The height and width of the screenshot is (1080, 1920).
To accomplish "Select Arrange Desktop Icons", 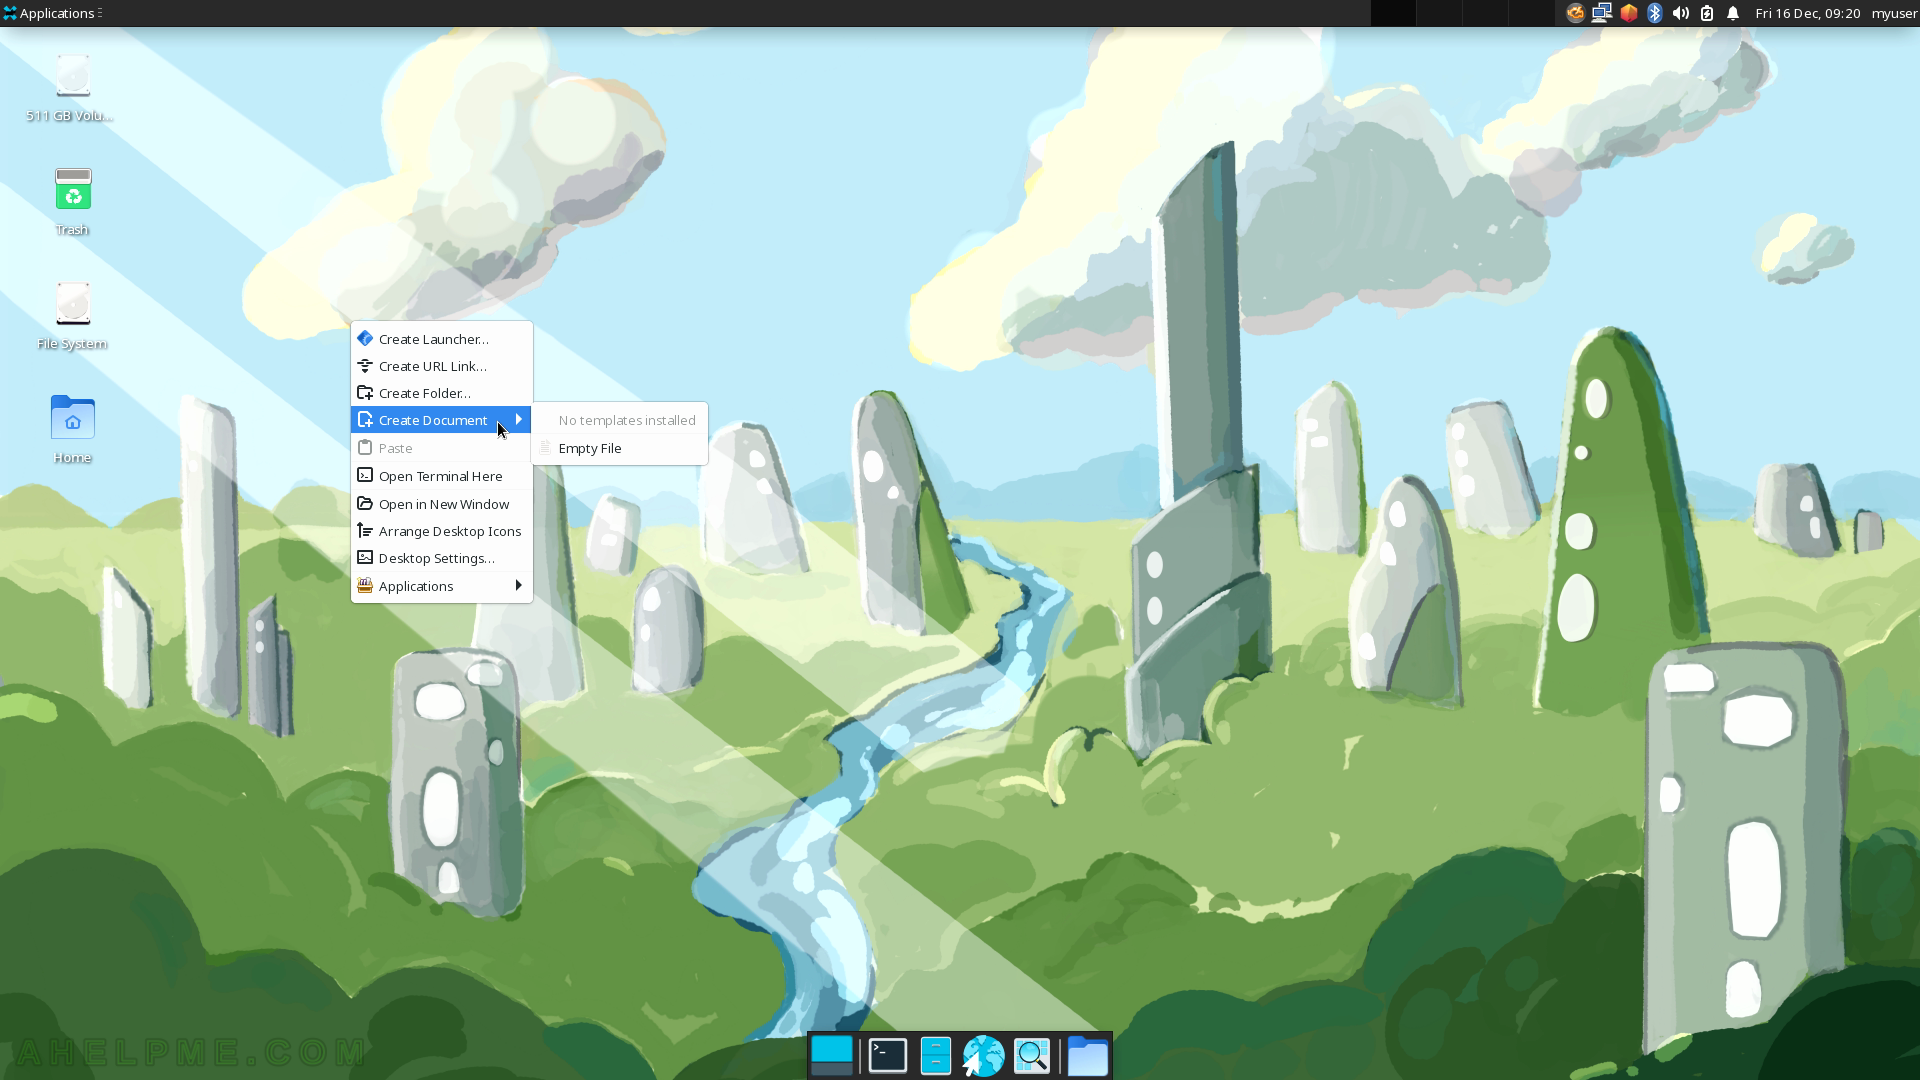I will tap(441, 531).
